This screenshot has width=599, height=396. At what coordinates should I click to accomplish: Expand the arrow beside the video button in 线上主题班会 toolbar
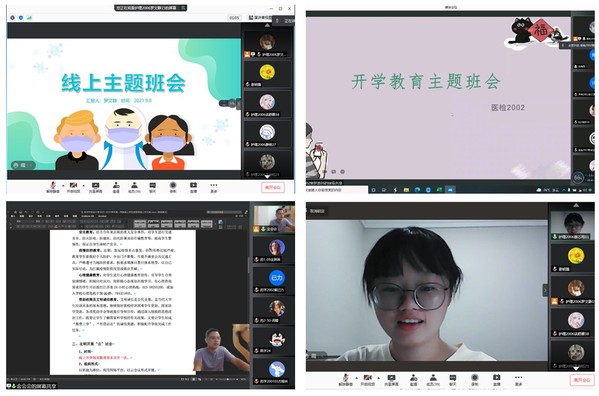pyautogui.click(x=84, y=186)
